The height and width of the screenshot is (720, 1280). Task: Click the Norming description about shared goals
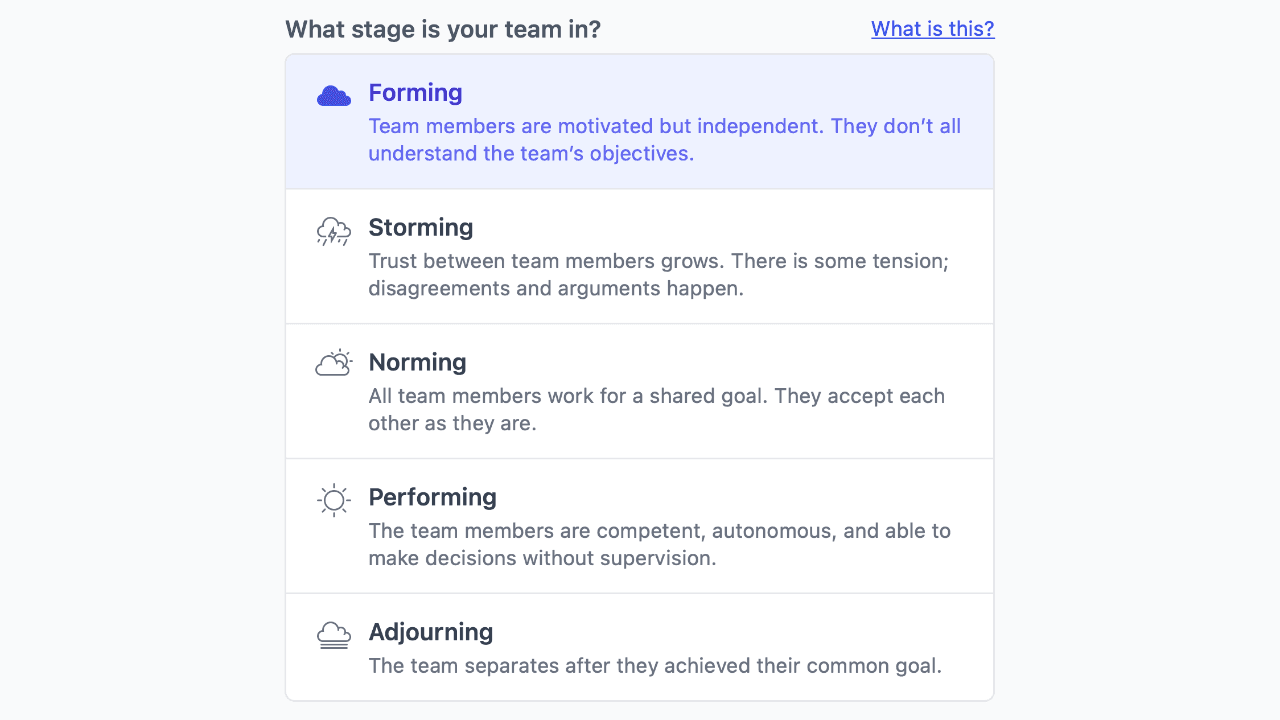tap(656, 409)
